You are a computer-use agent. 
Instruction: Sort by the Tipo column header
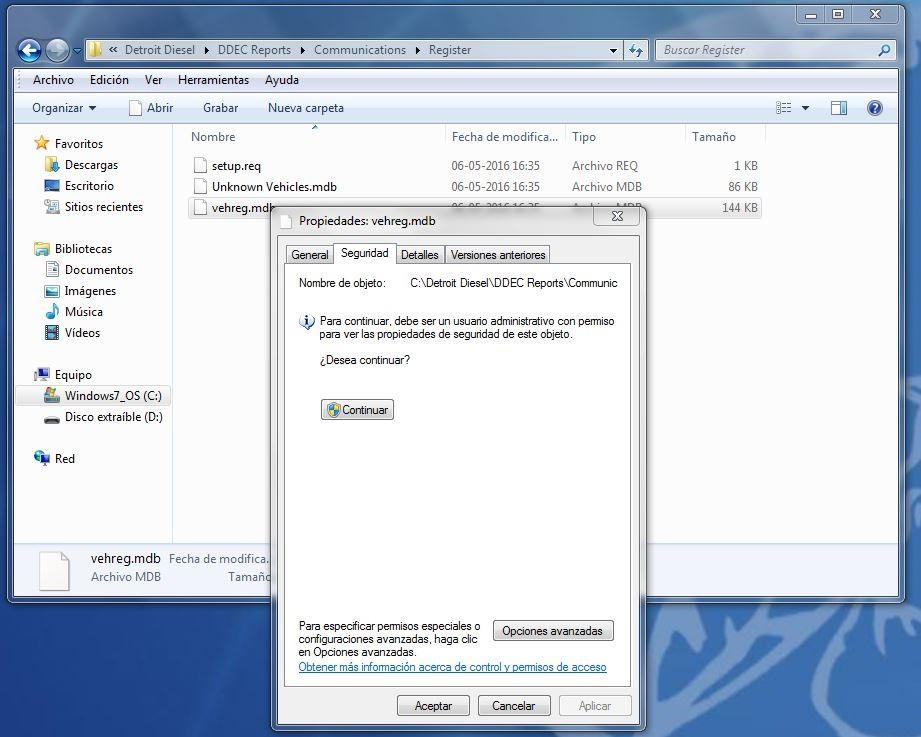(624, 137)
